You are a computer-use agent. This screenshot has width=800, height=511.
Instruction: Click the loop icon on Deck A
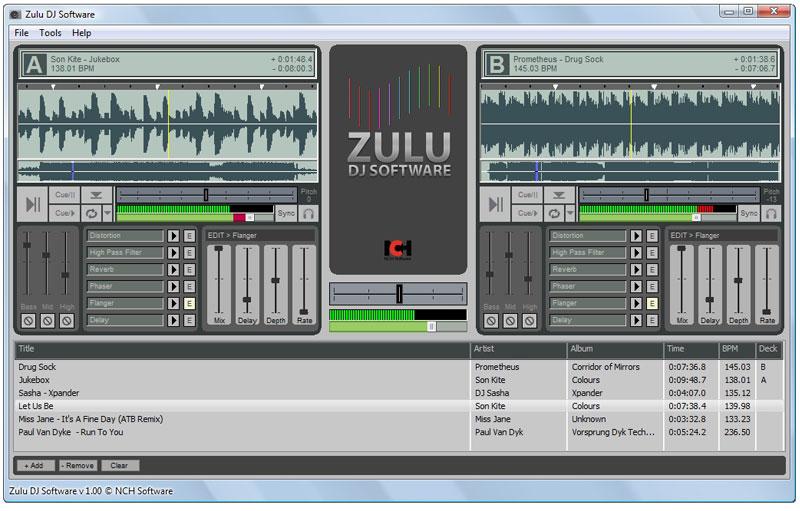click(92, 213)
